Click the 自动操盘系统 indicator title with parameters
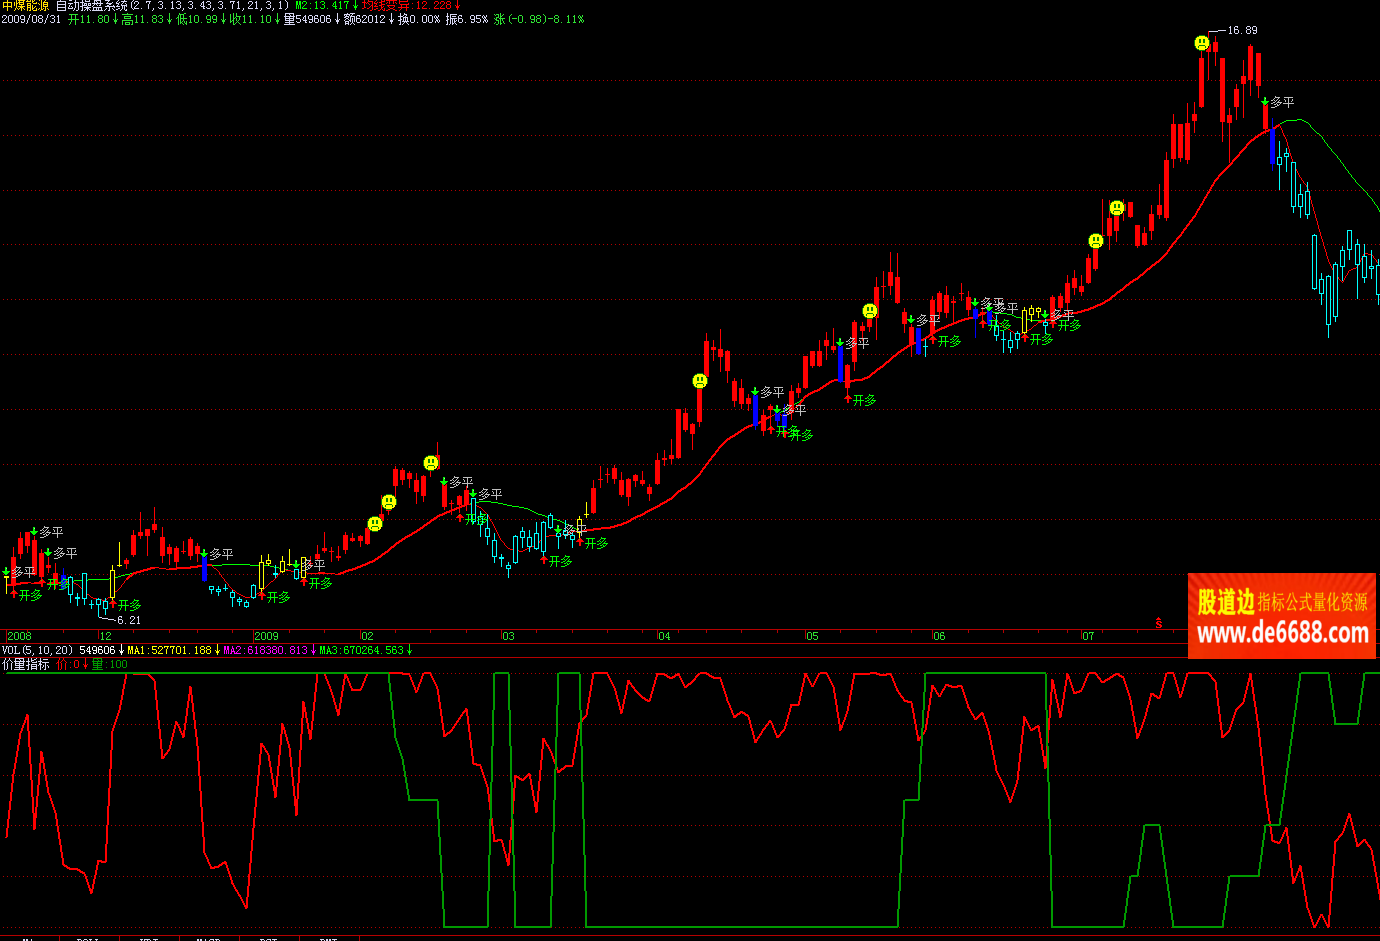 (x=173, y=6)
